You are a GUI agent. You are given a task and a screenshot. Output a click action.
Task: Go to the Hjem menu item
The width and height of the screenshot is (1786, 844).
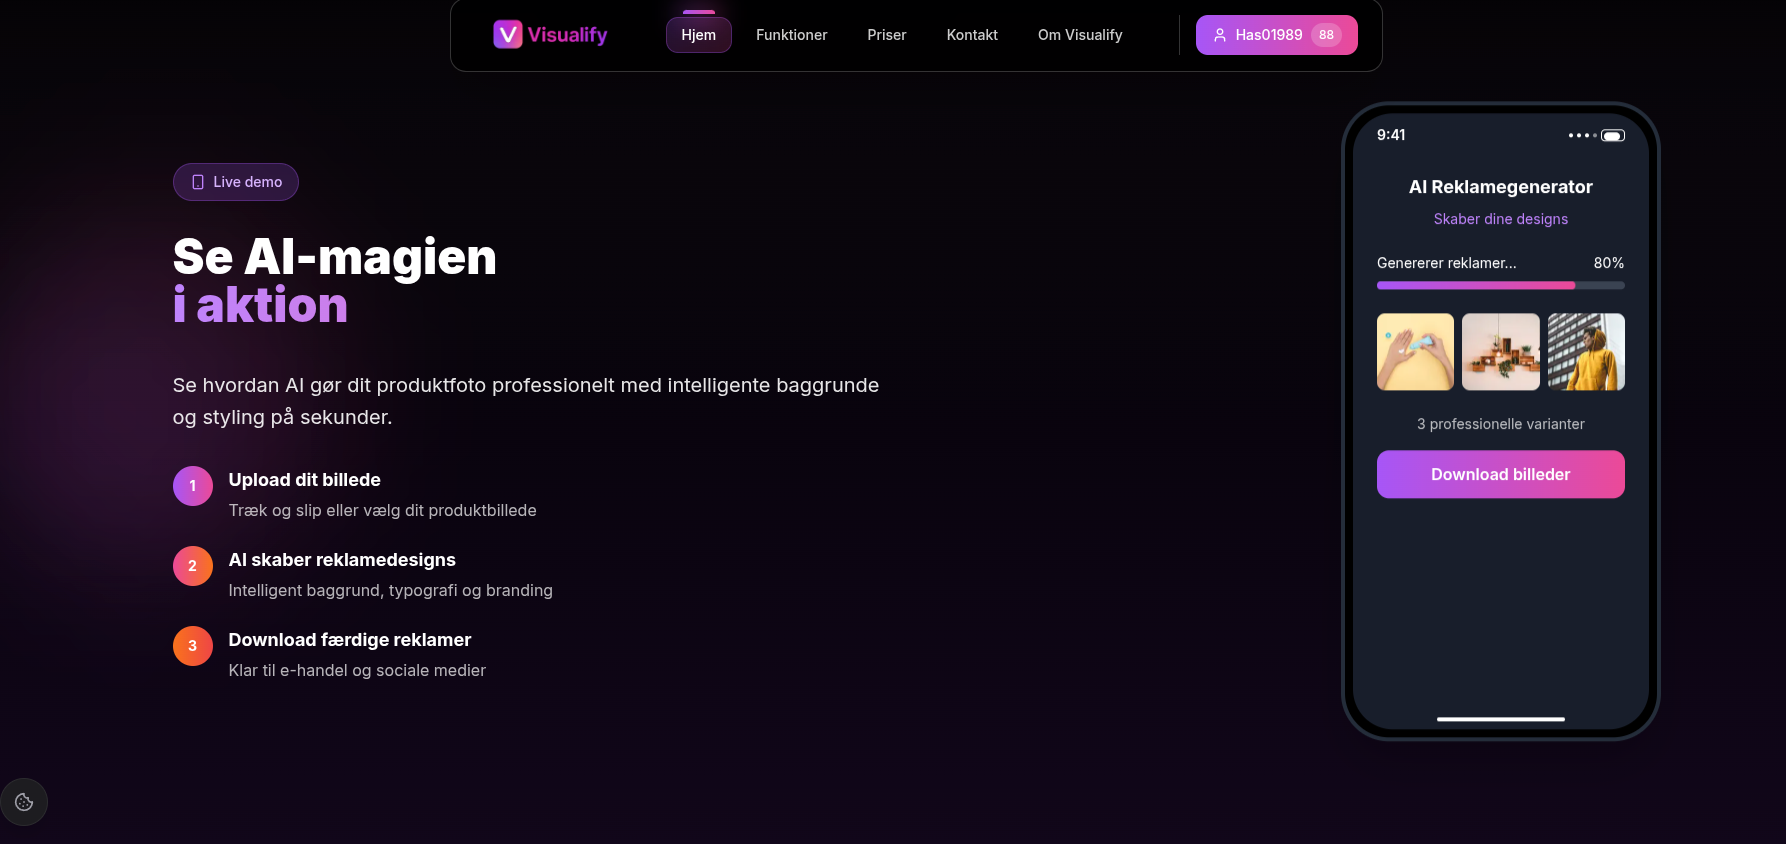pos(698,35)
